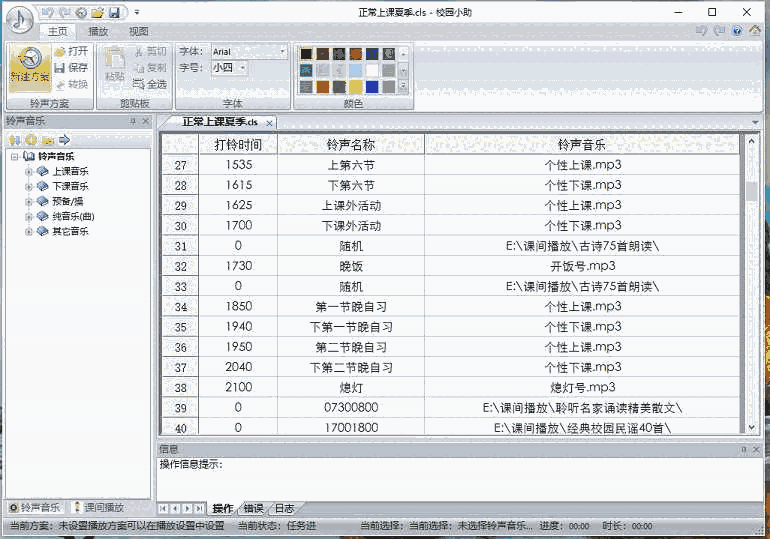Viewport: 770px width, 539px height.
Task: Click the cell 第一节晚自习
Action: point(351,307)
